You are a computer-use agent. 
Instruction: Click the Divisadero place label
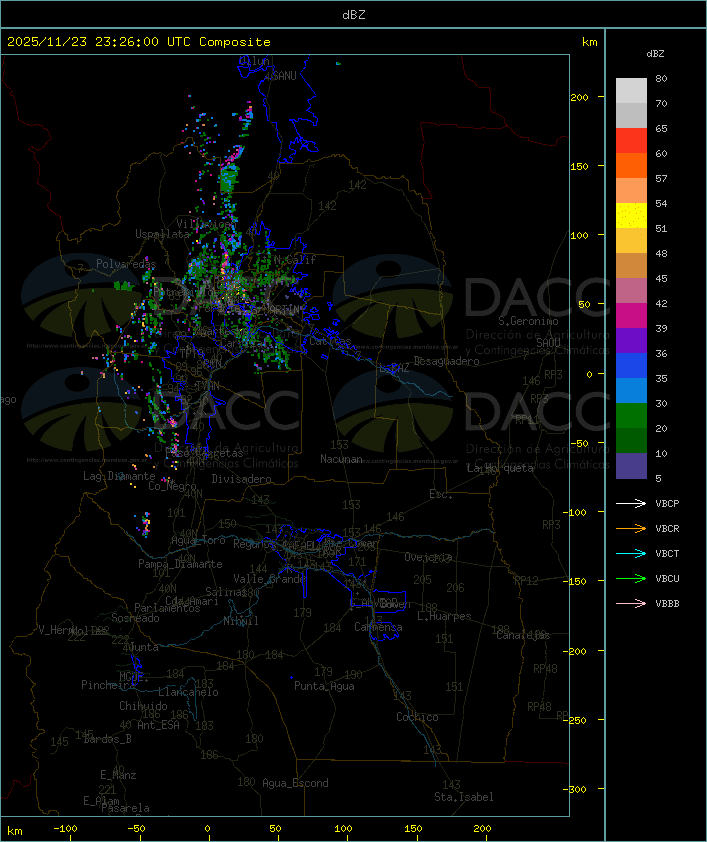point(242,479)
